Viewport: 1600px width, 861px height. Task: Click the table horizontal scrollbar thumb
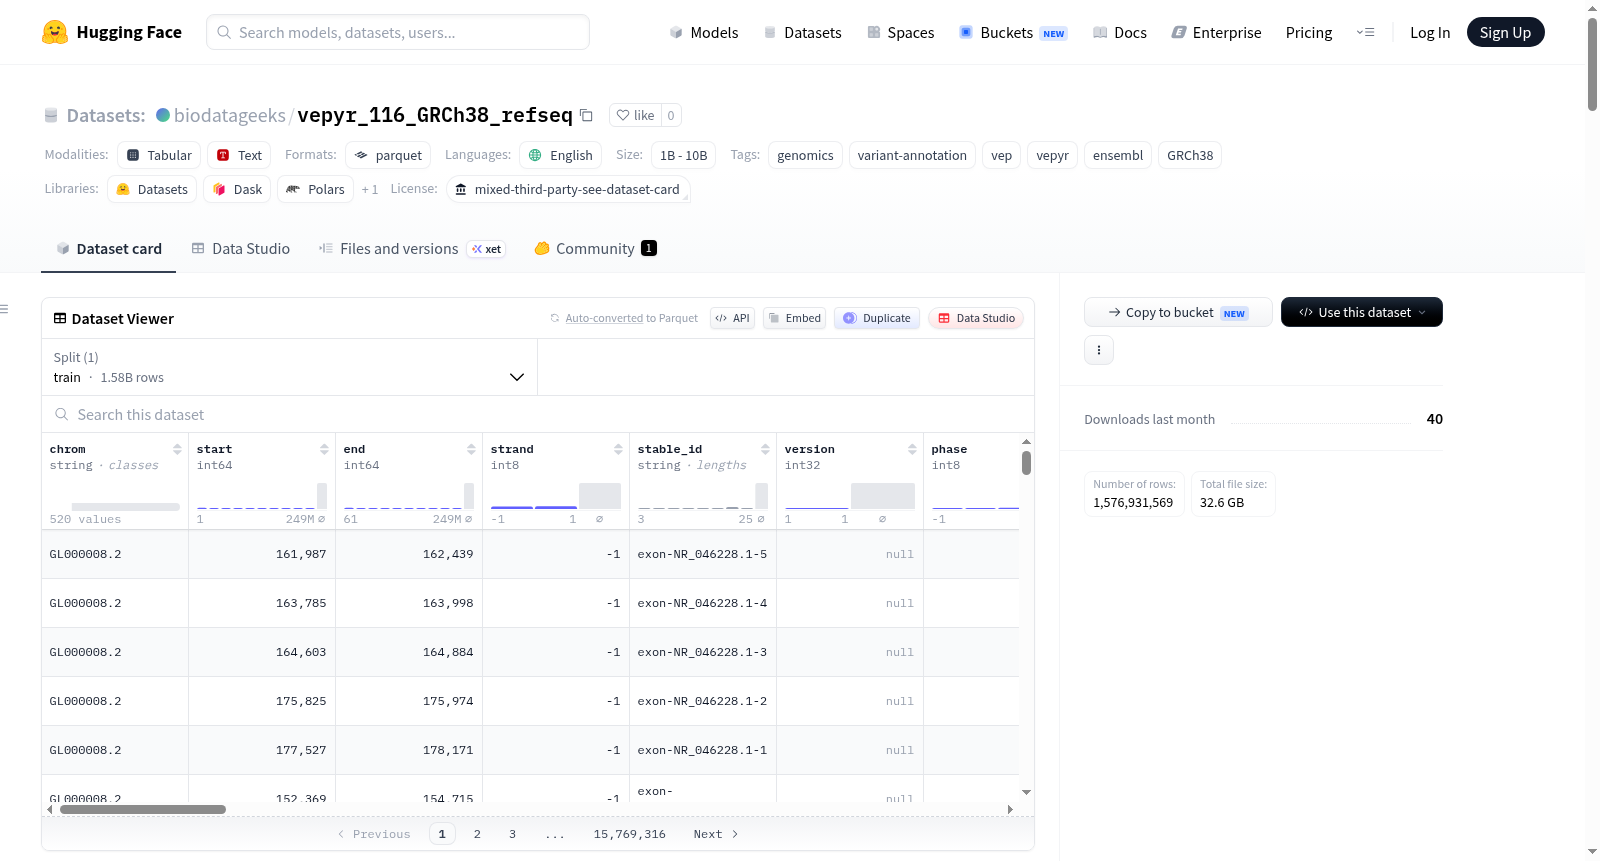[143, 809]
